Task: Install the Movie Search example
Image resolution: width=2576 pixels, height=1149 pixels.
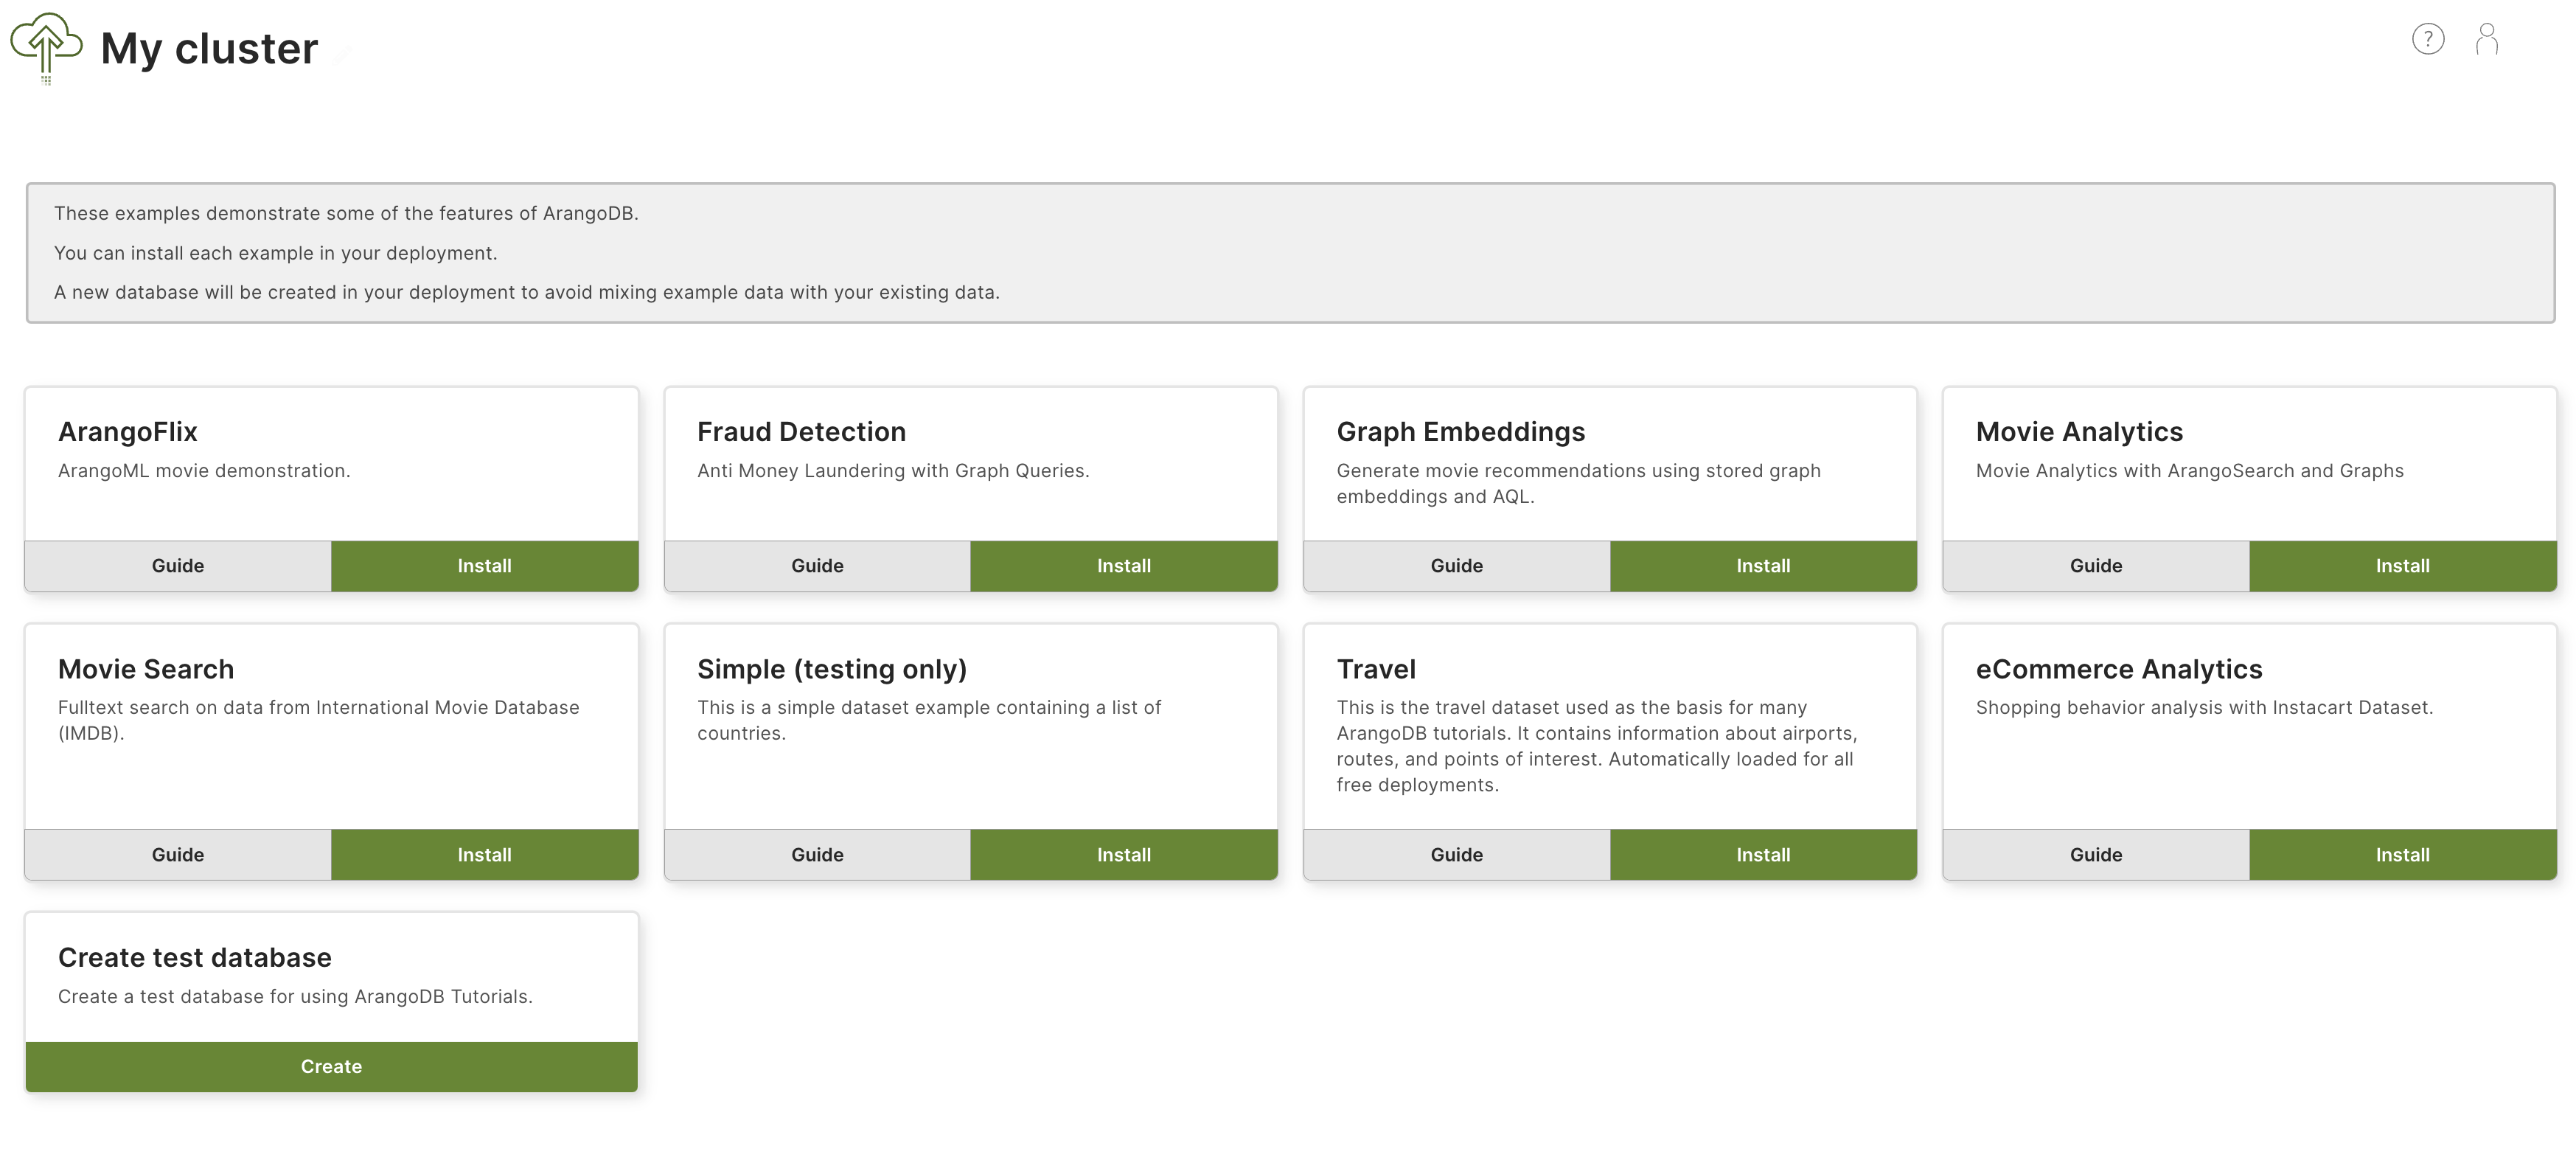Action: (x=485, y=855)
